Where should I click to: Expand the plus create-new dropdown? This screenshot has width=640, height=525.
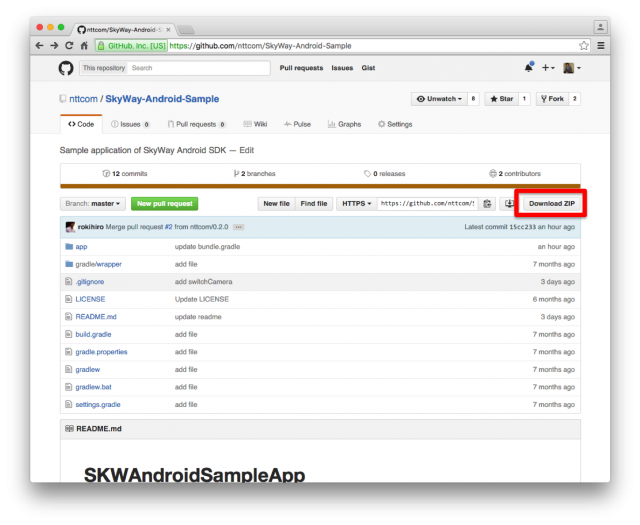[548, 68]
